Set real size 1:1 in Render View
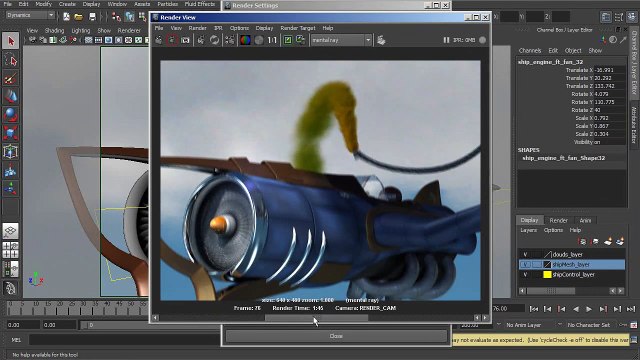 click(x=272, y=40)
